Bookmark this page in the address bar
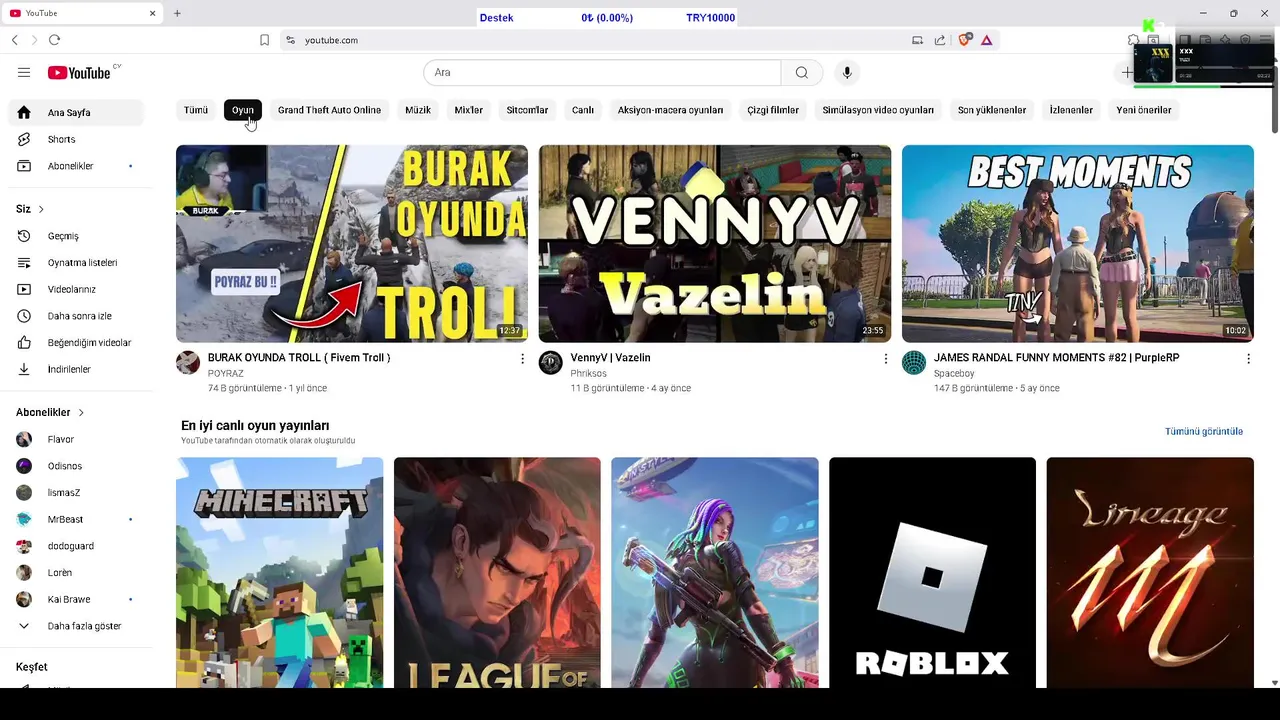This screenshot has height=720, width=1280. point(264,40)
